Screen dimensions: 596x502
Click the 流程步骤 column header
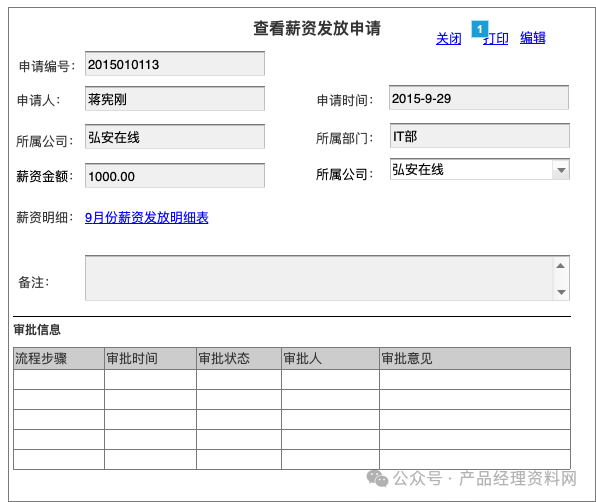pos(59,358)
